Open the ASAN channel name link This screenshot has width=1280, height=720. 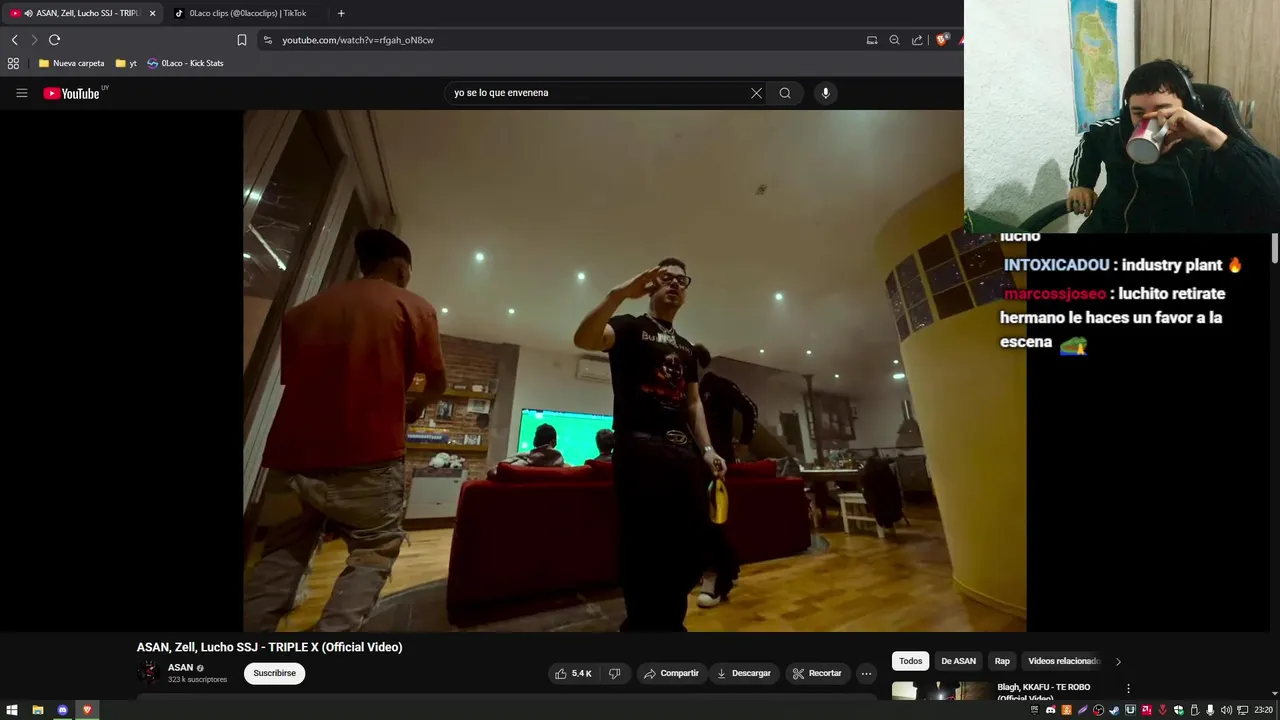pos(180,668)
